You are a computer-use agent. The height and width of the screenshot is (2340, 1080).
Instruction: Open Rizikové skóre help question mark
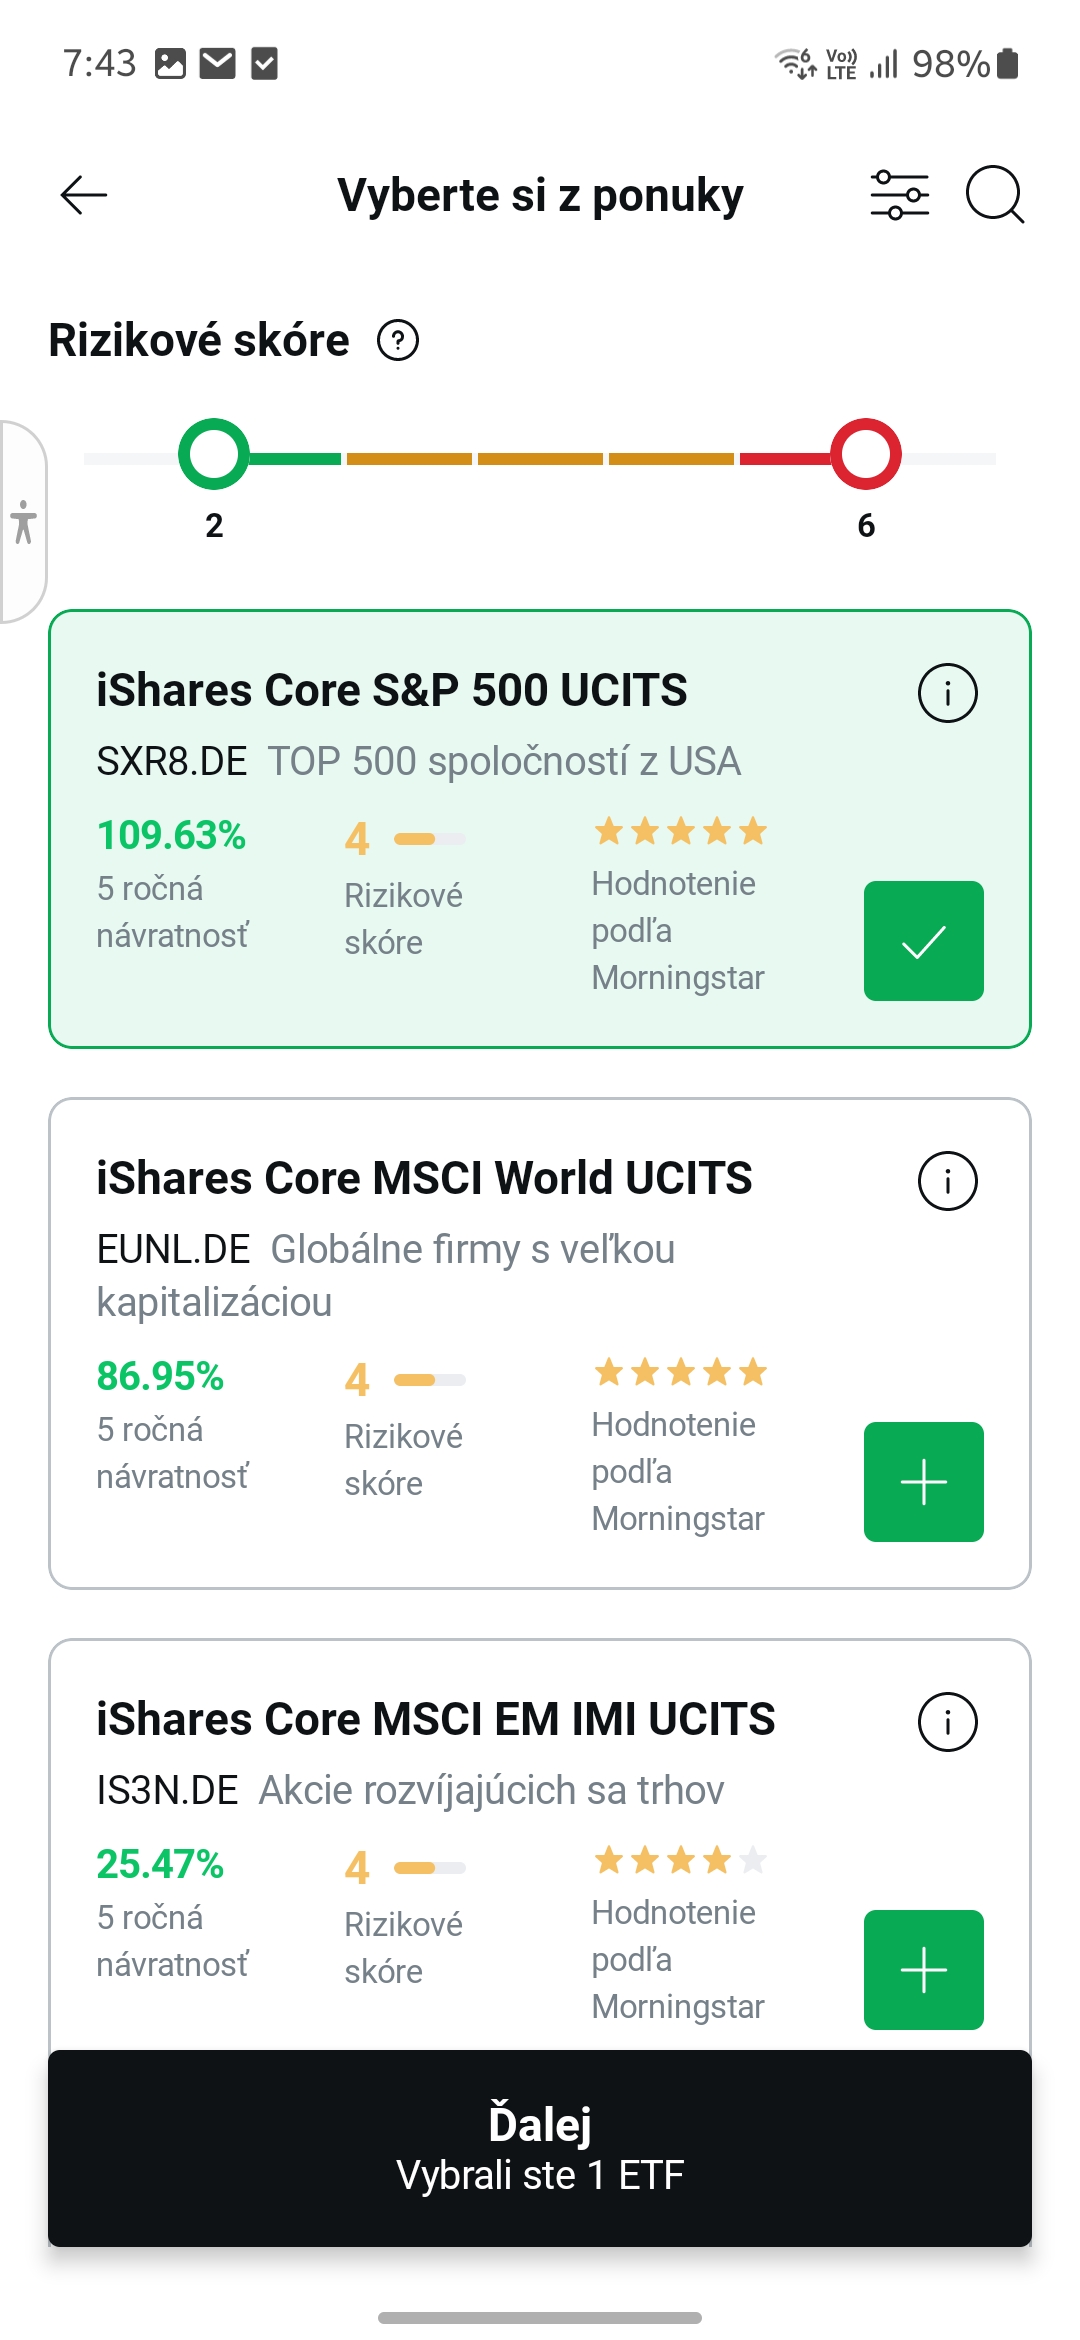(x=398, y=341)
